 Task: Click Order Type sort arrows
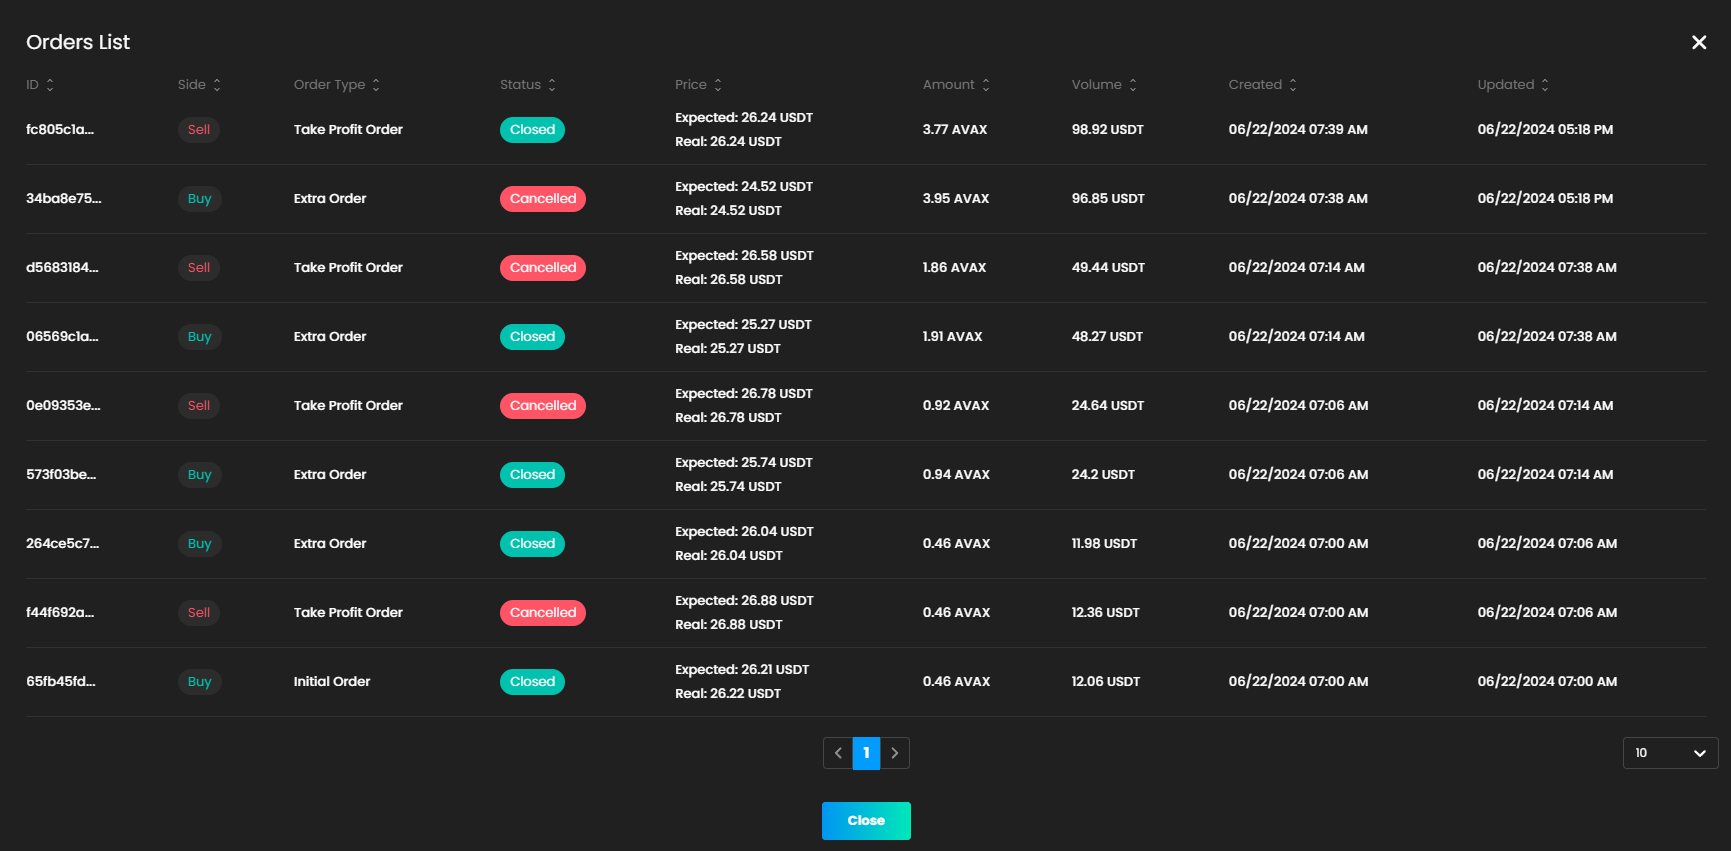tap(376, 85)
